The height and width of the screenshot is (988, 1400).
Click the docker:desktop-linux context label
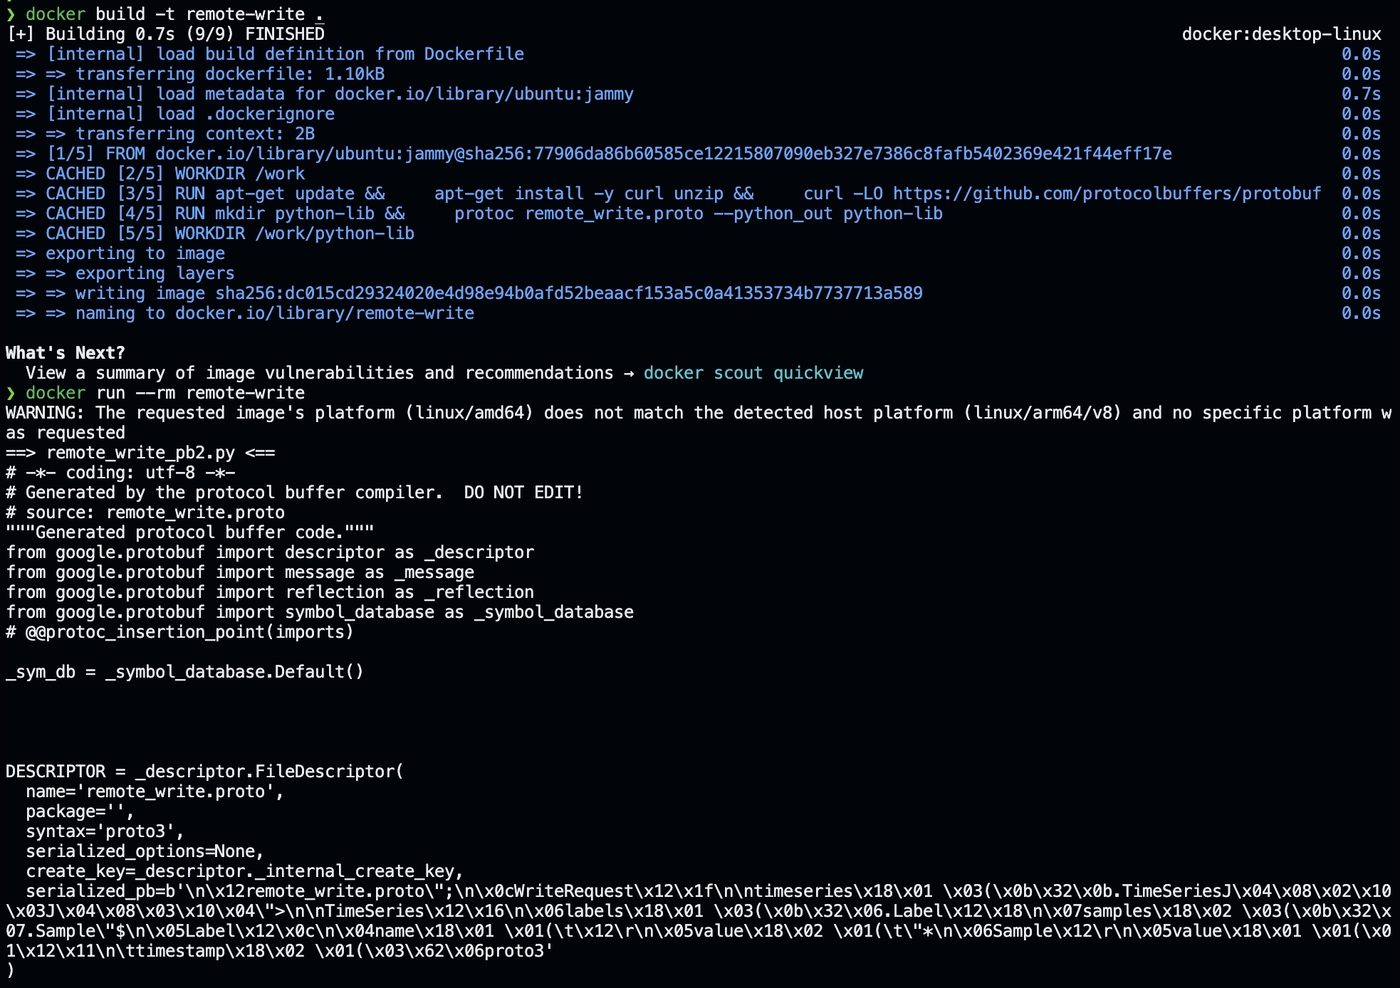(x=1280, y=34)
